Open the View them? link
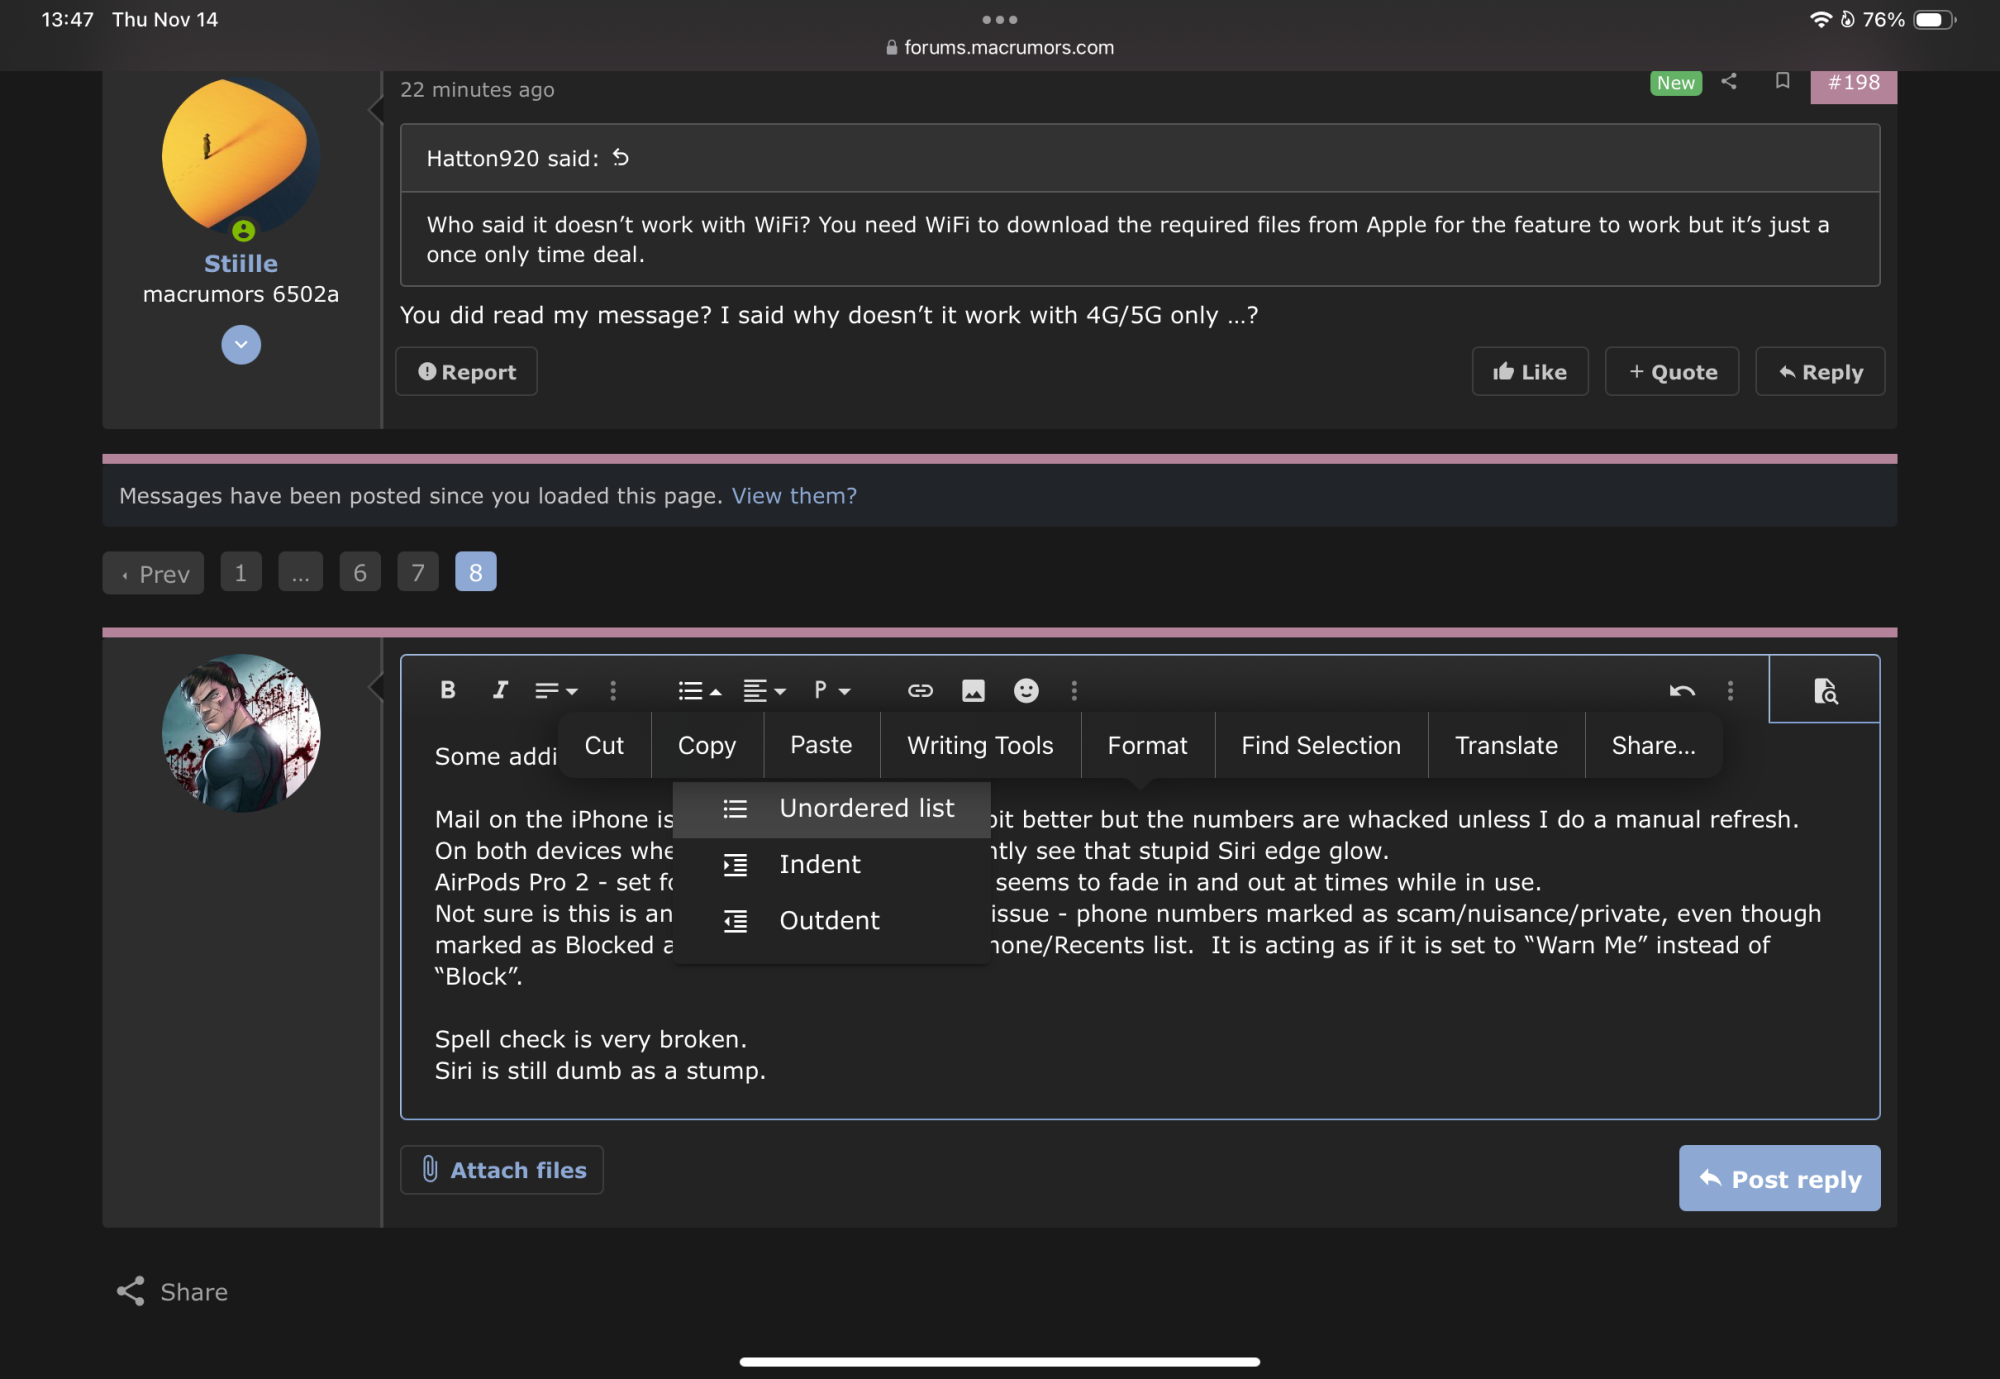The height and width of the screenshot is (1379, 2000). click(794, 496)
